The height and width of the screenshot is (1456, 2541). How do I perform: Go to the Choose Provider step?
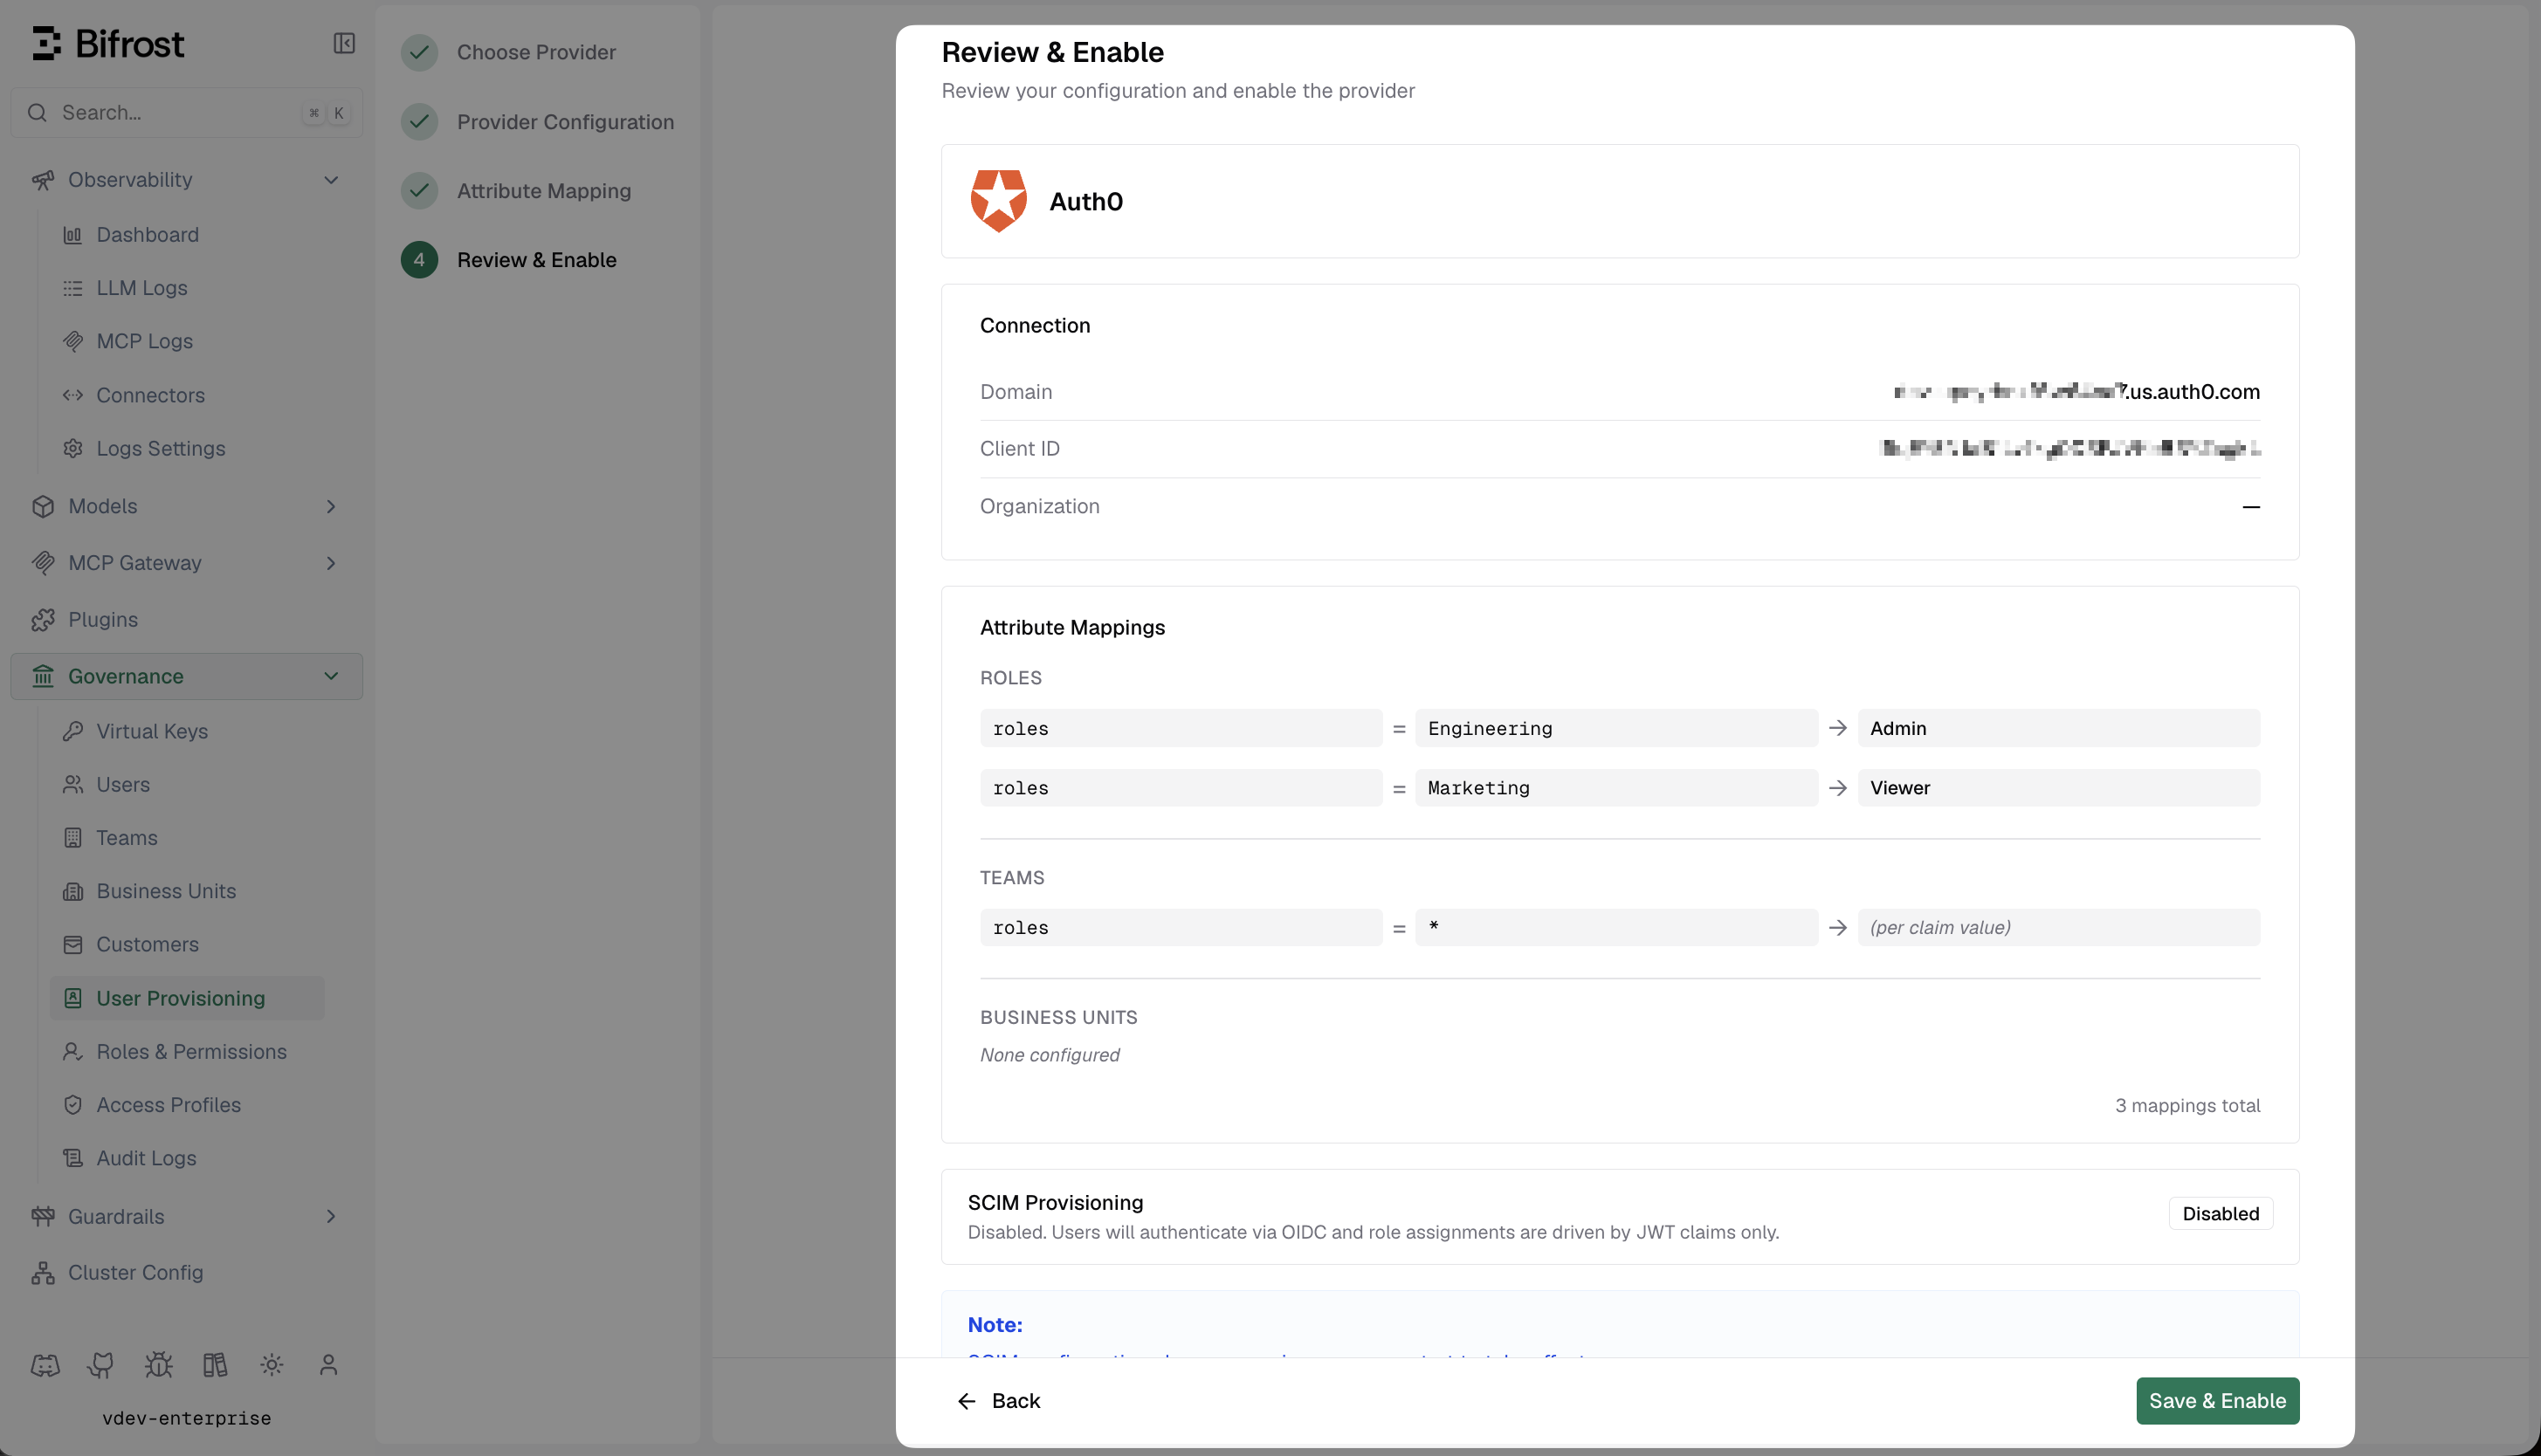[x=509, y=52]
